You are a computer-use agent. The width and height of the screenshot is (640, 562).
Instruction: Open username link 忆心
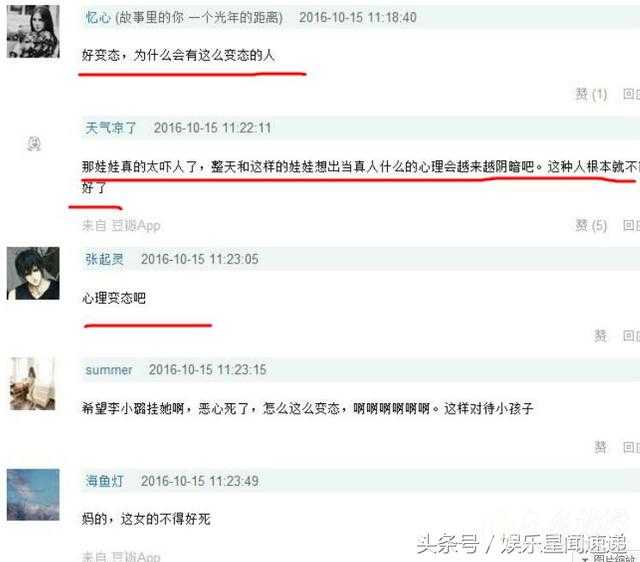(x=98, y=18)
